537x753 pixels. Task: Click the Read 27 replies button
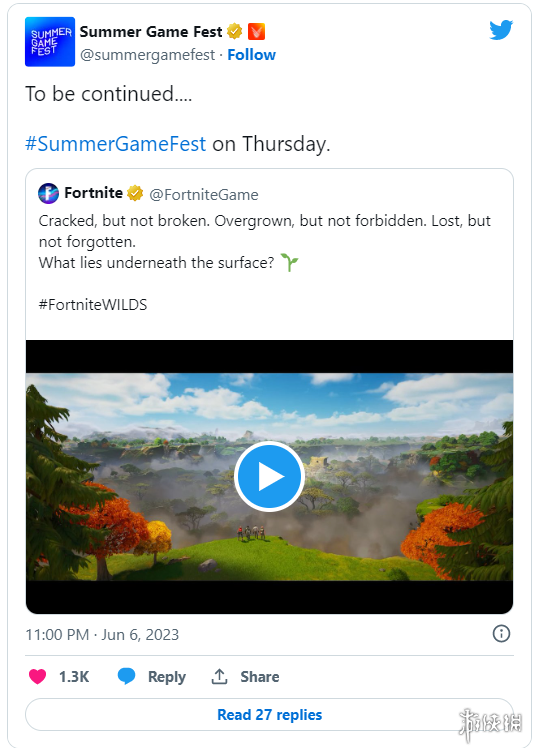[269, 715]
